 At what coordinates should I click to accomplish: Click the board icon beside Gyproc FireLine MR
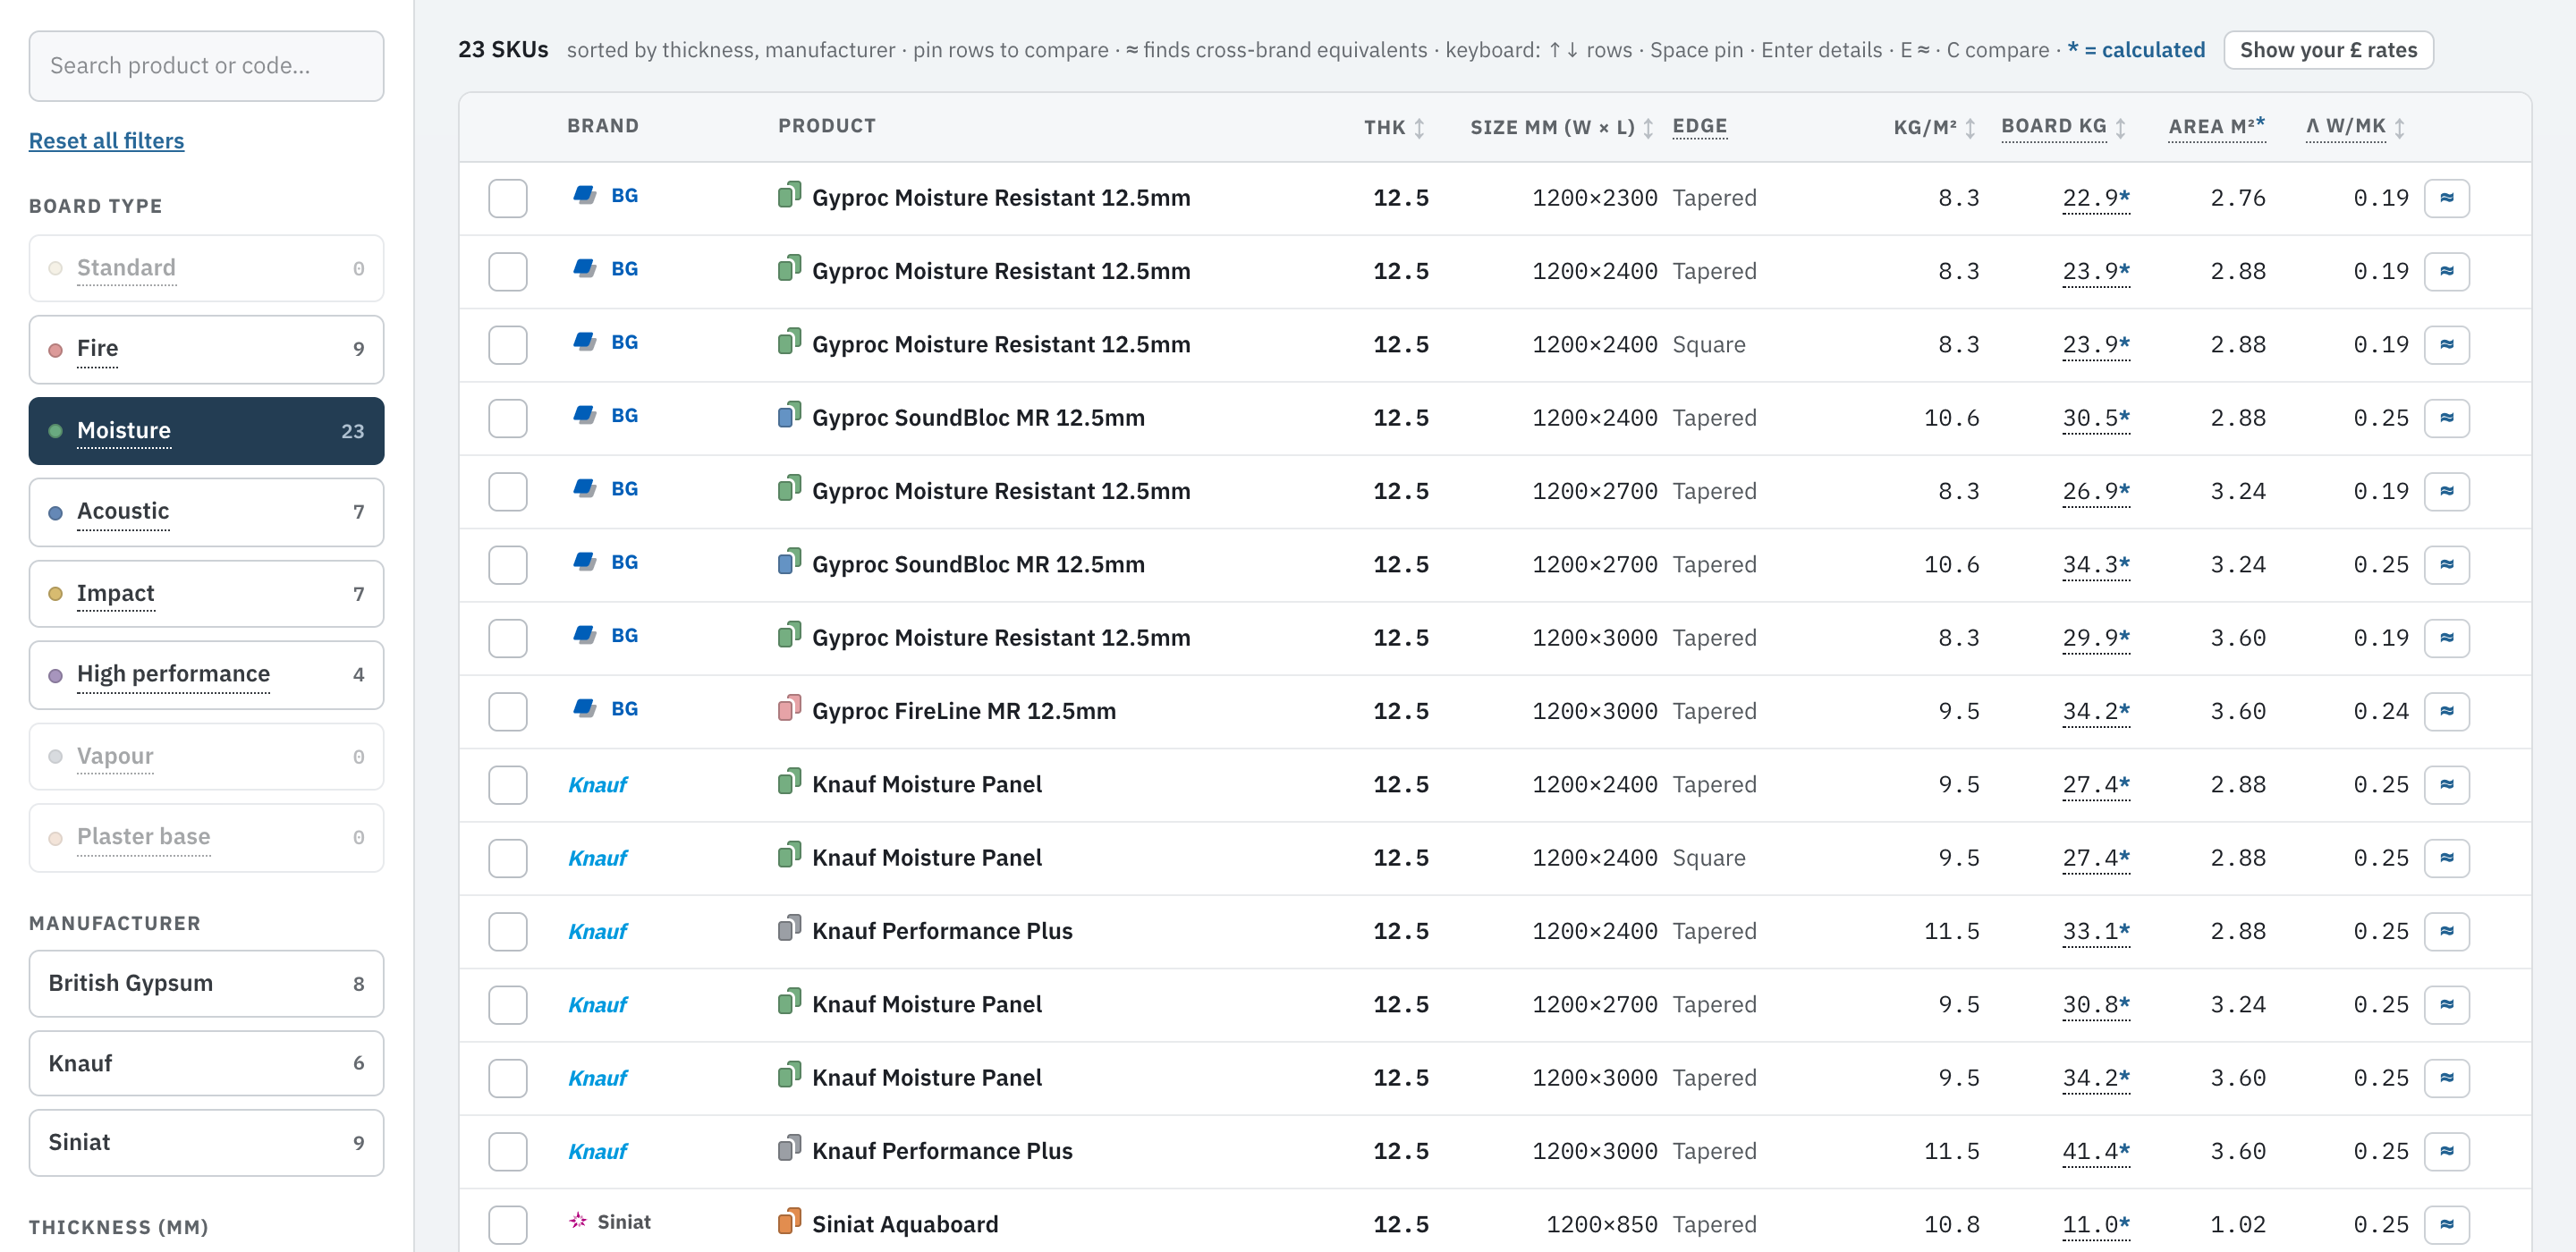[789, 709]
